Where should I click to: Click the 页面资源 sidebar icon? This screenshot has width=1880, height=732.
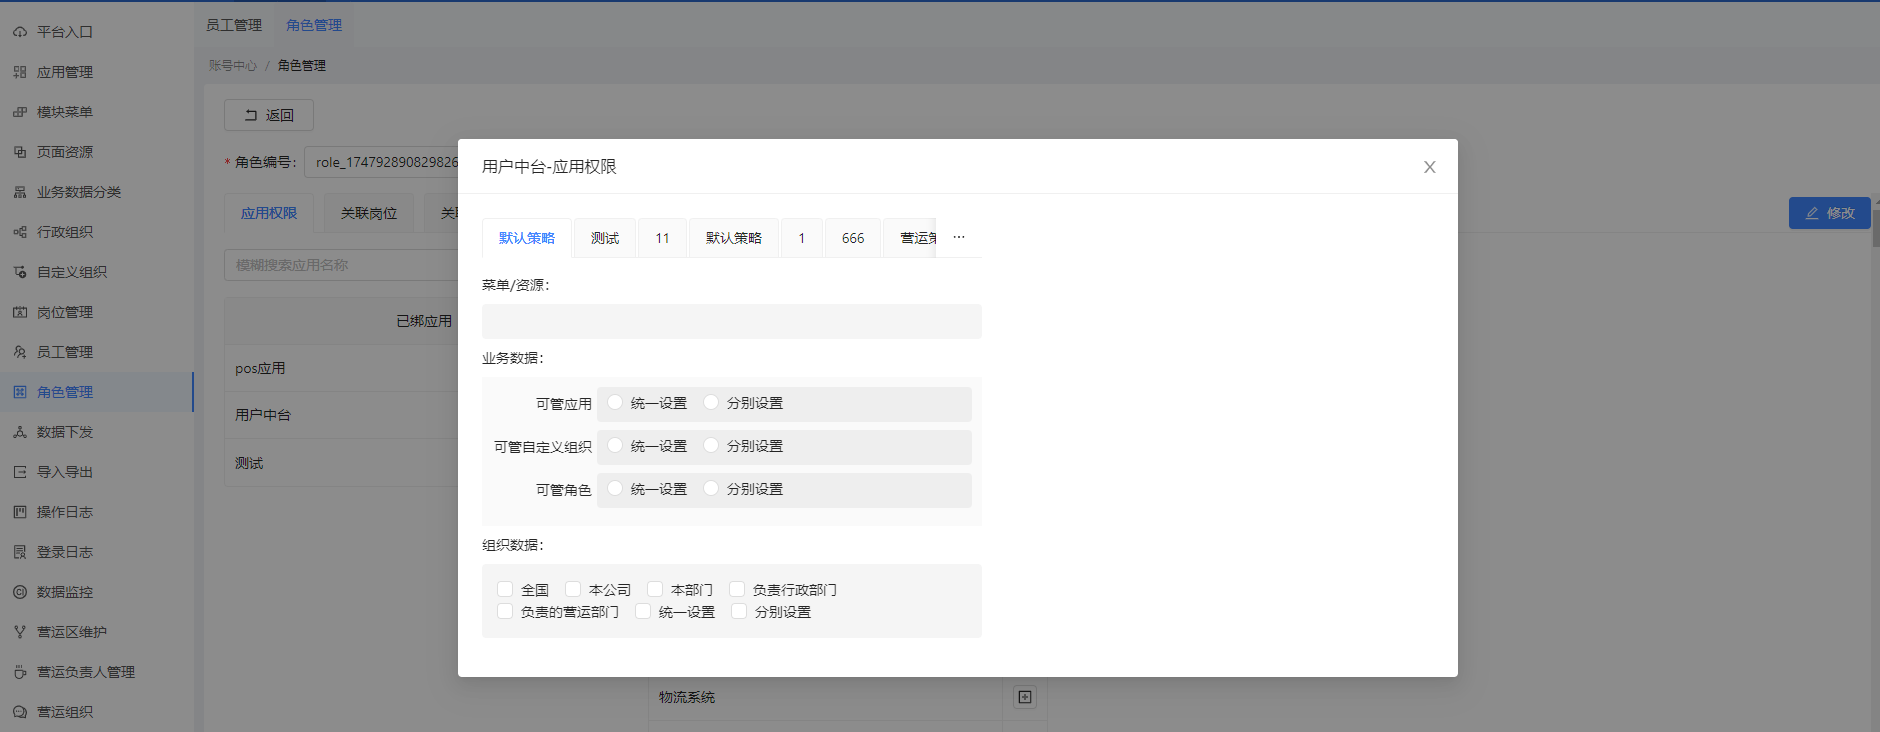tap(20, 152)
